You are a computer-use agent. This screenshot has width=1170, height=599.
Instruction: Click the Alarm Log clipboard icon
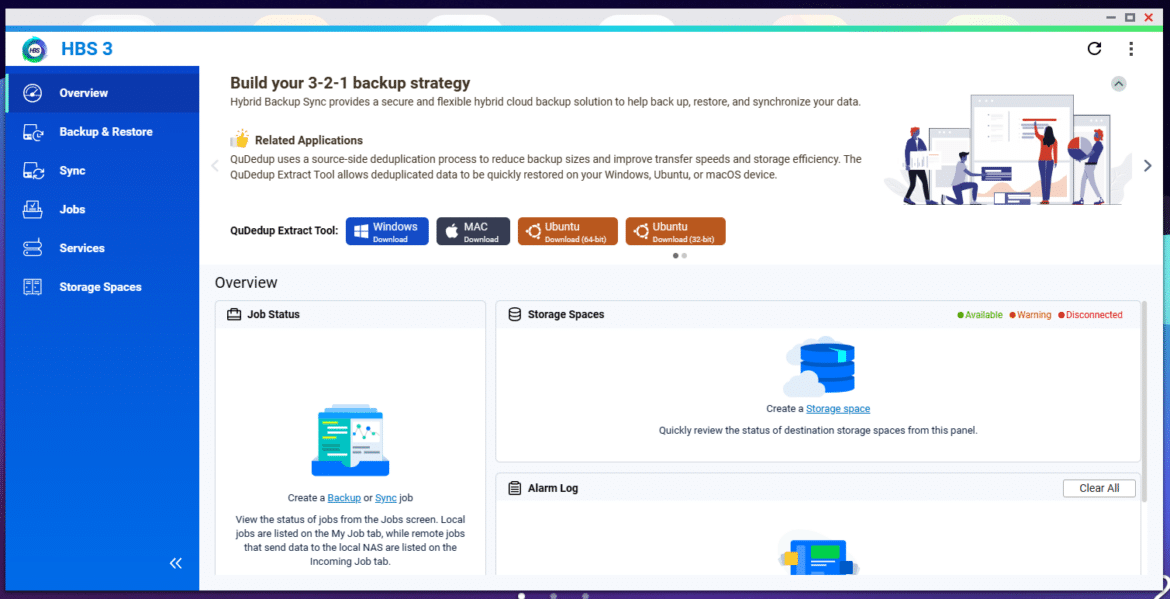(514, 489)
